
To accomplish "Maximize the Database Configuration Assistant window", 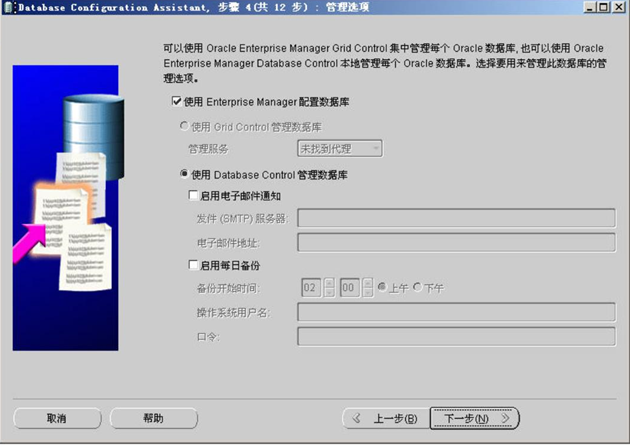I will coord(603,7).
